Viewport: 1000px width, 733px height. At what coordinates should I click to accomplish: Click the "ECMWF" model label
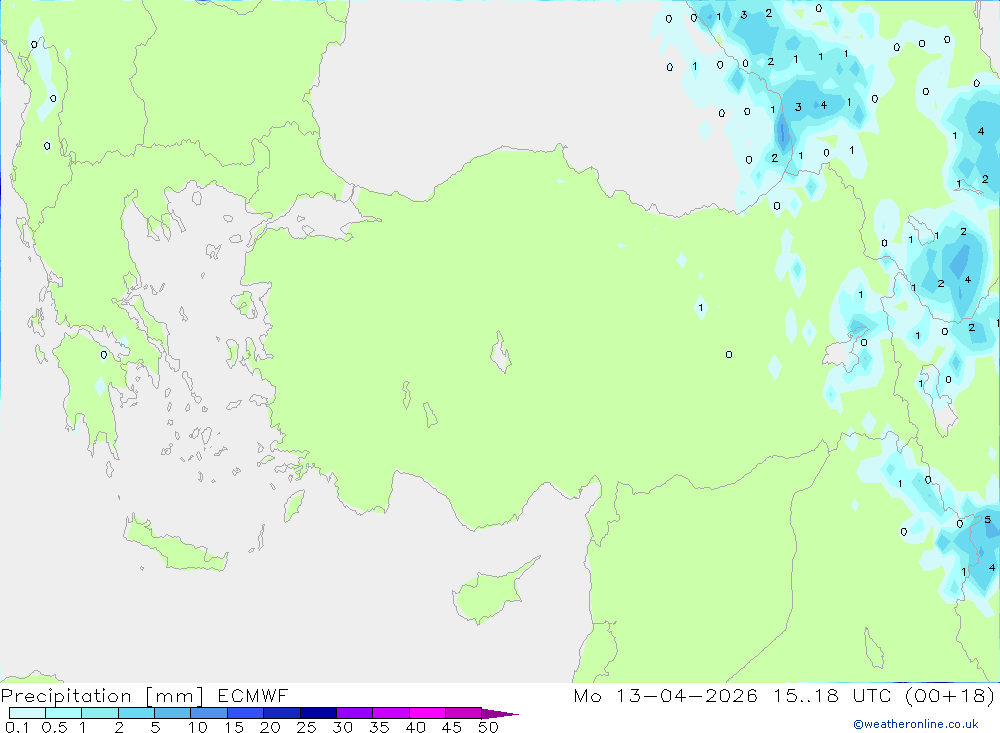(253, 695)
